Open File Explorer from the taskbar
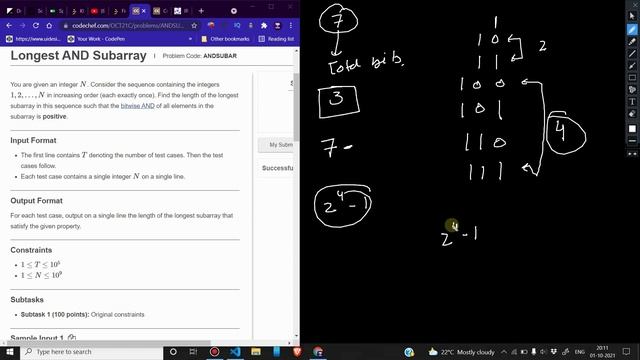The image size is (640, 360). click(256, 352)
